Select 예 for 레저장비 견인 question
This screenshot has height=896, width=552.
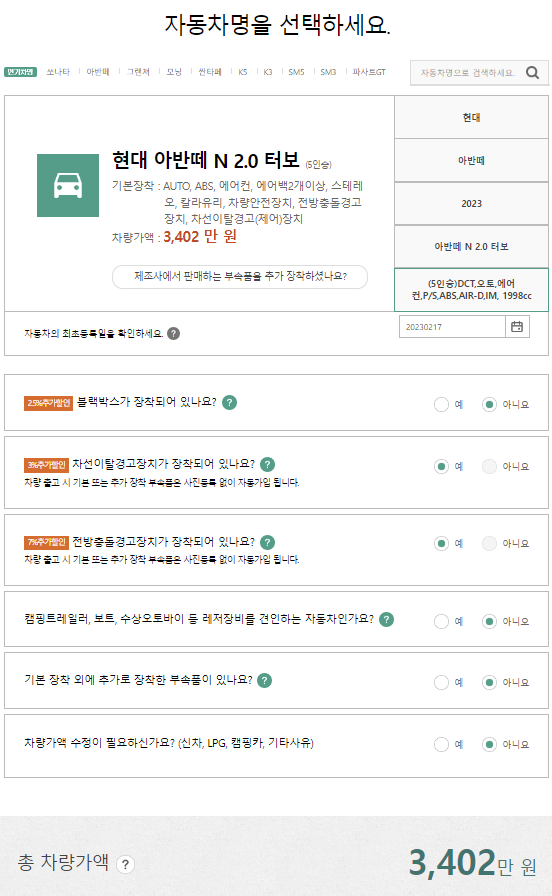(441, 621)
